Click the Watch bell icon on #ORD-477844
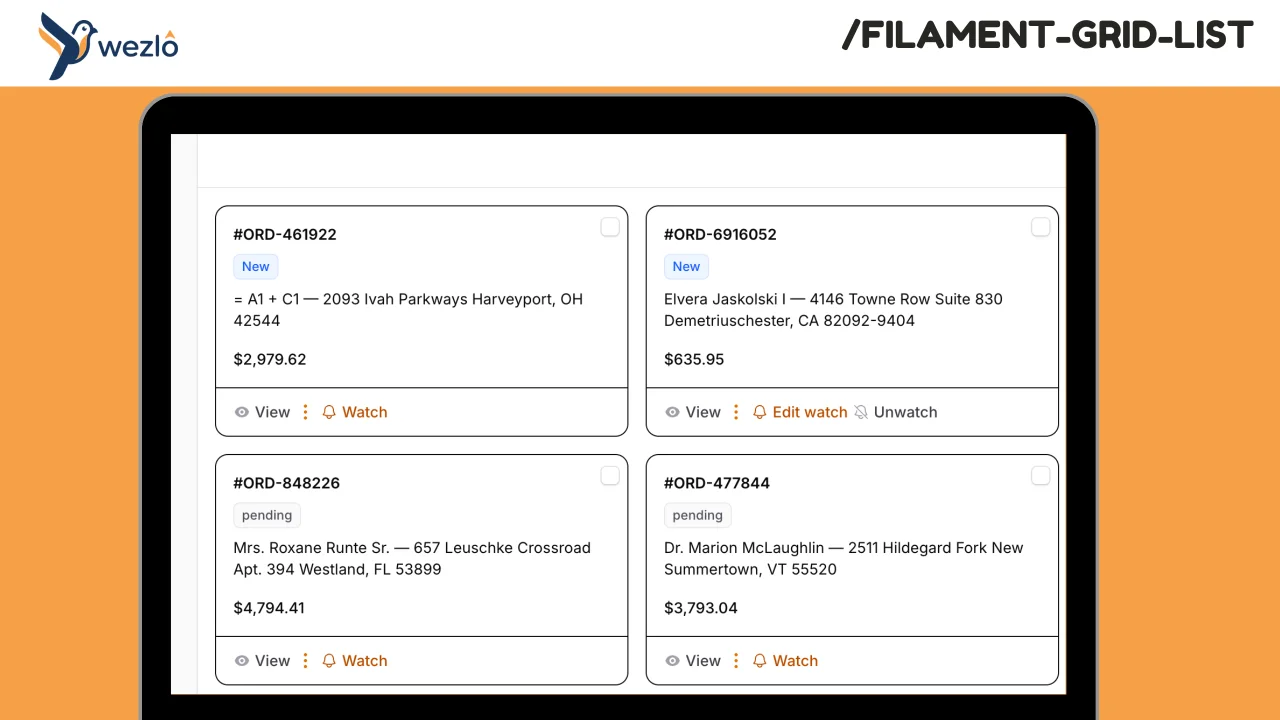 coord(760,660)
